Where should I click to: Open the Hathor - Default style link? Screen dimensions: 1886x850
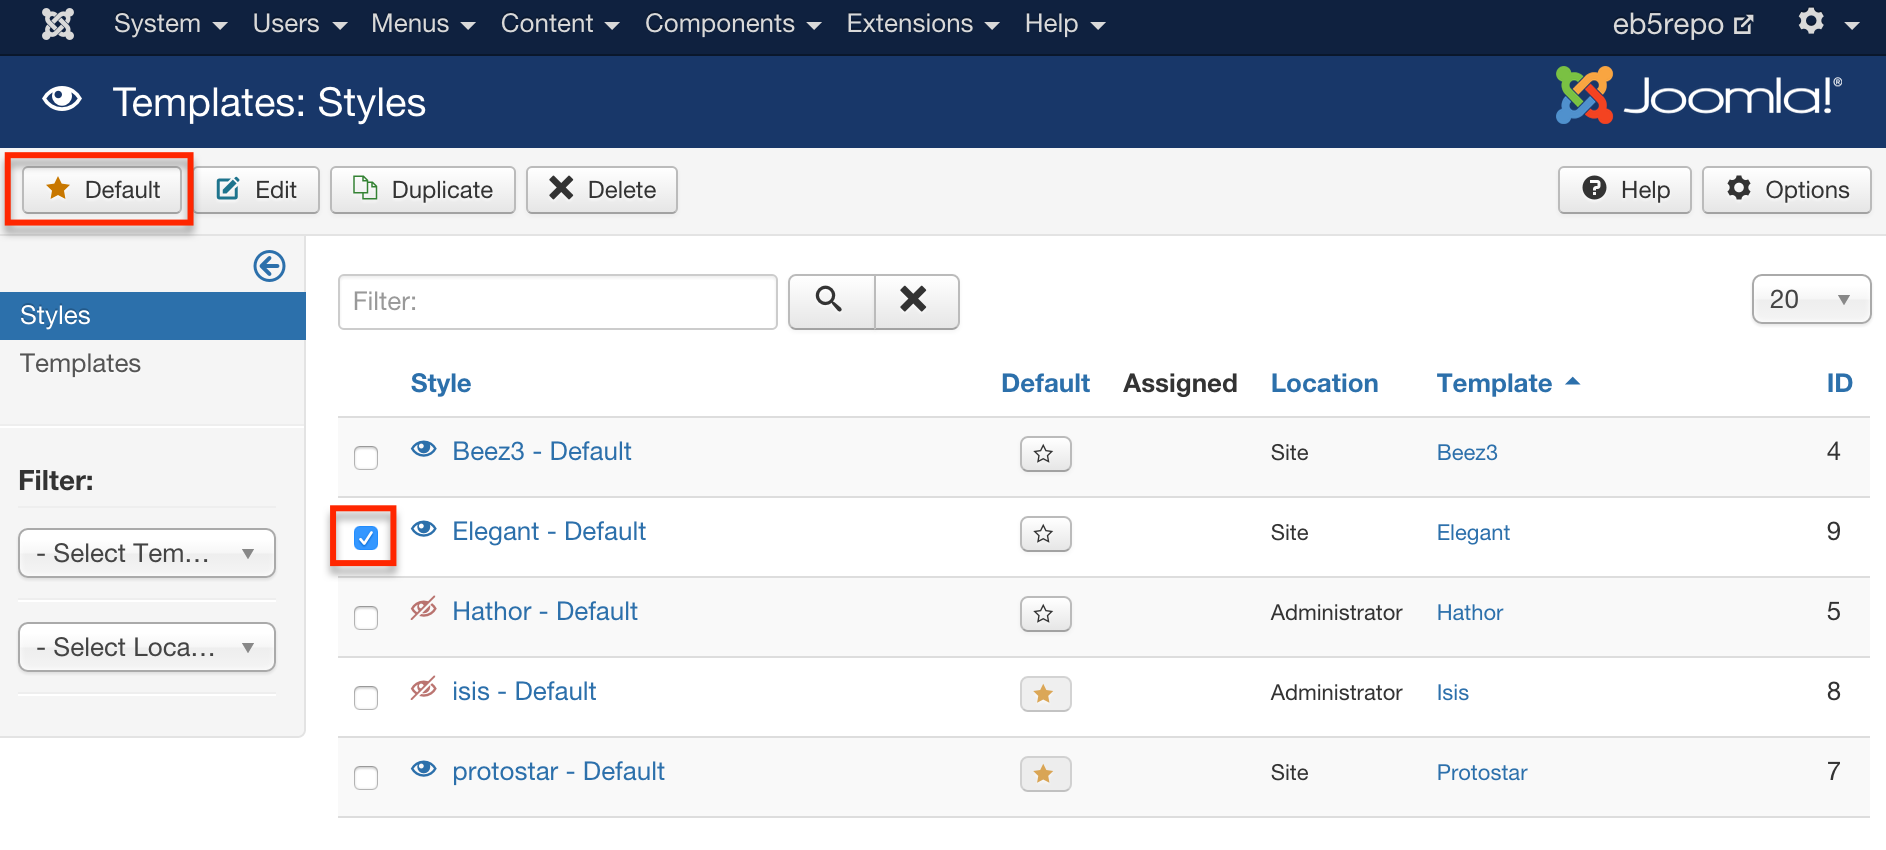(545, 611)
